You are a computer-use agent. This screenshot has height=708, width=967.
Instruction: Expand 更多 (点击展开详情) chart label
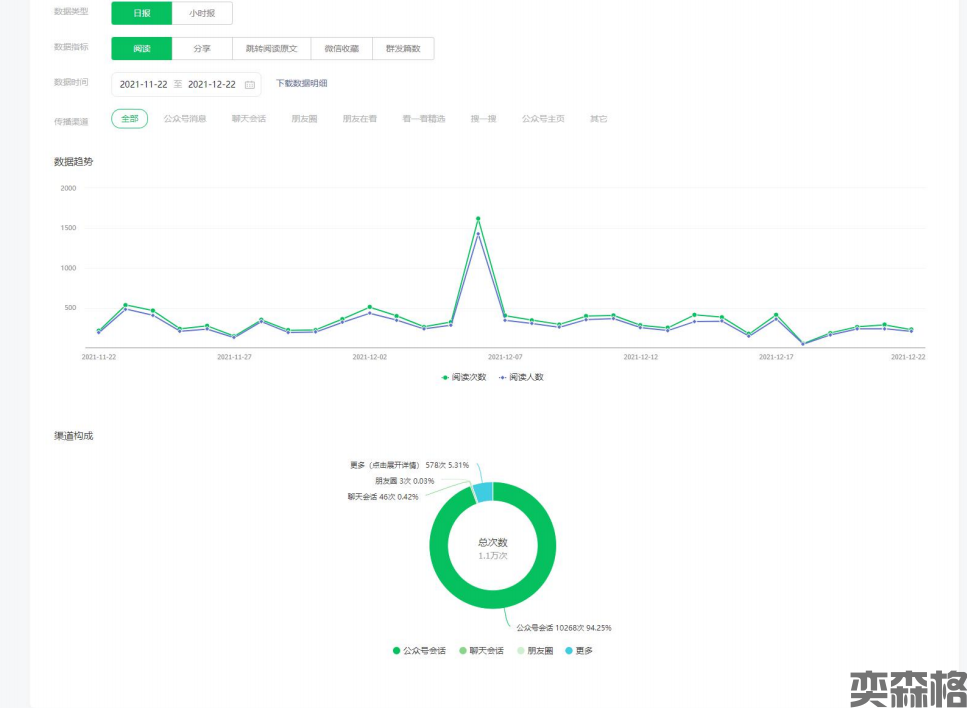pos(385,465)
